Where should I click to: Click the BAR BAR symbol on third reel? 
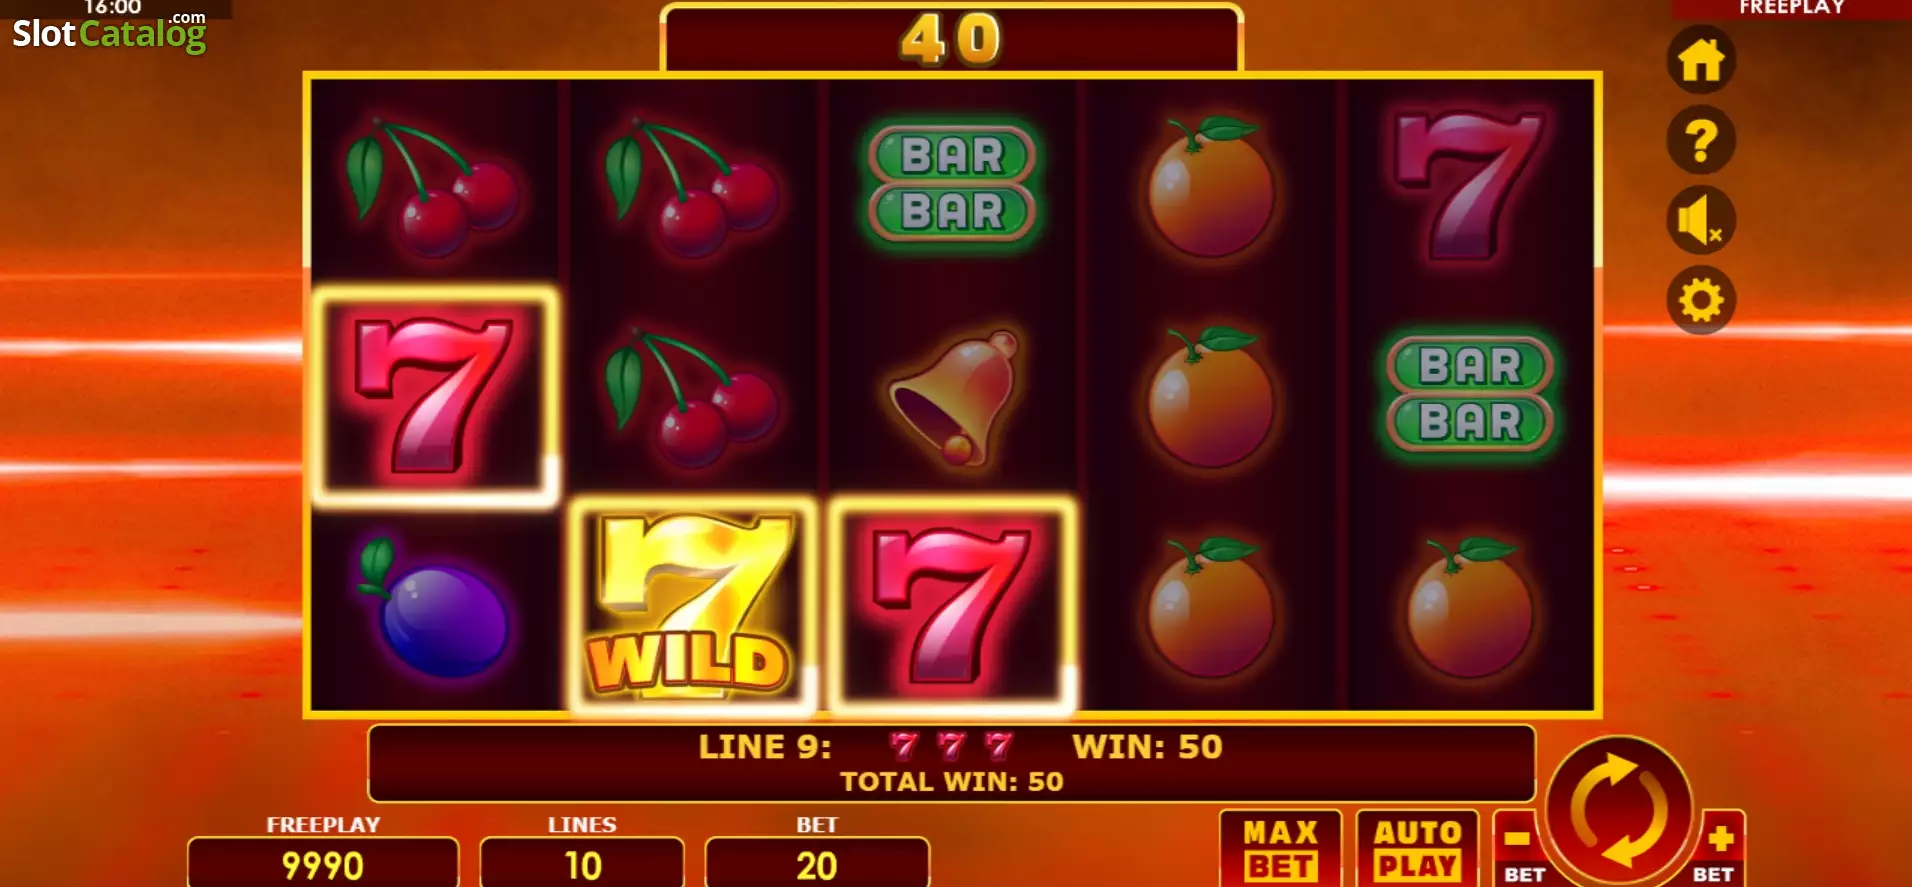pyautogui.click(x=952, y=184)
